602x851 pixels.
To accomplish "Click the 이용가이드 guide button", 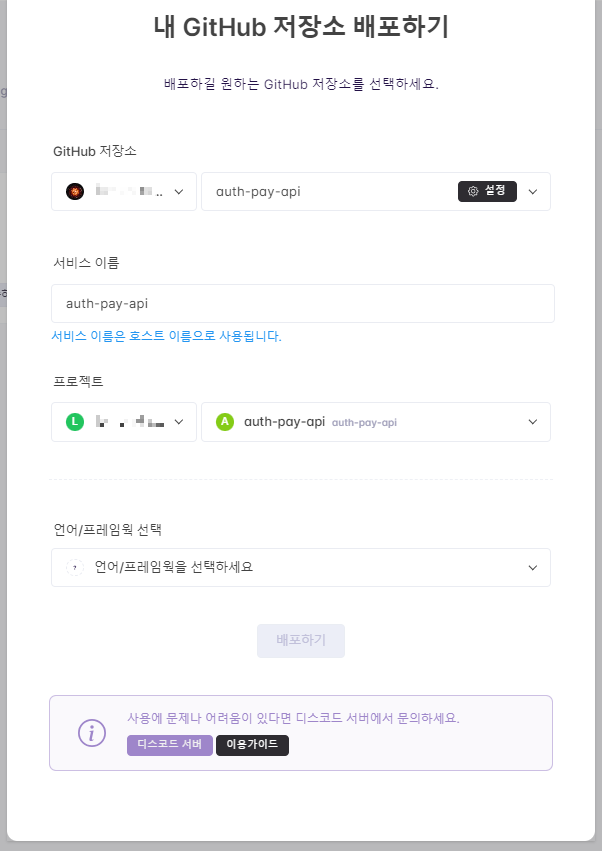I will 252,745.
